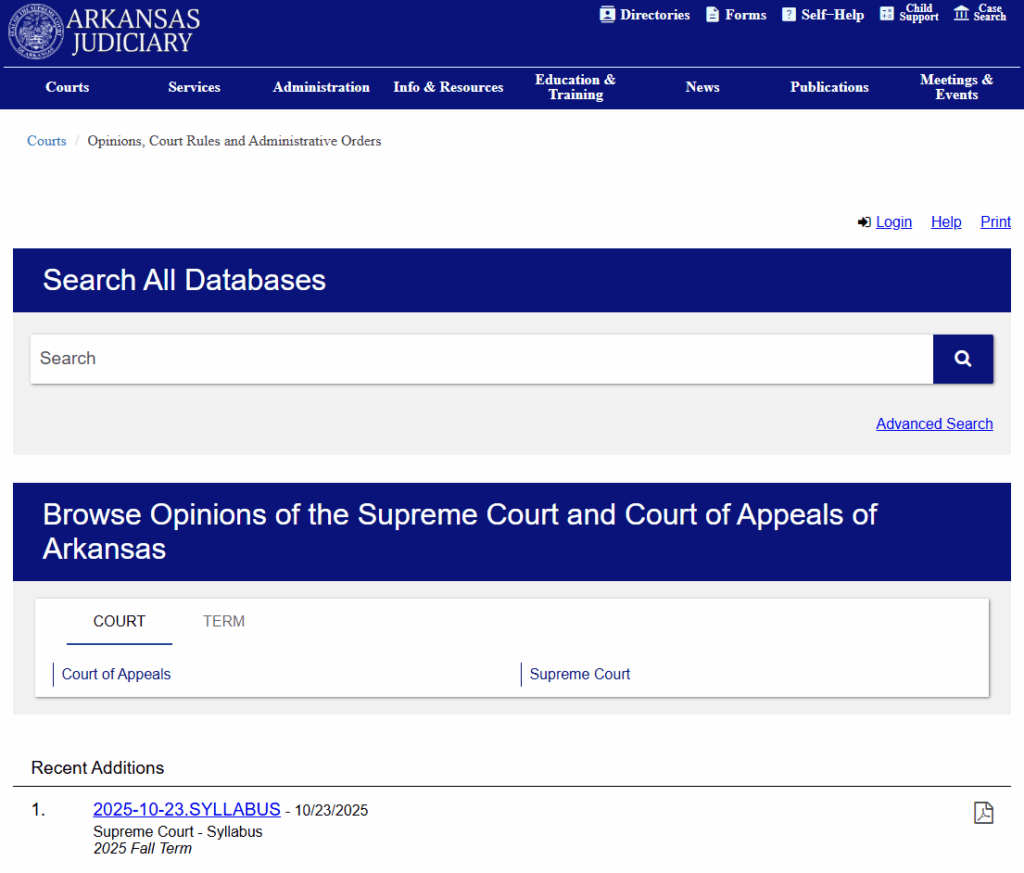1024x873 pixels.
Task: Open the 2025-10-23.SYLLABUS document link
Action: [186, 809]
